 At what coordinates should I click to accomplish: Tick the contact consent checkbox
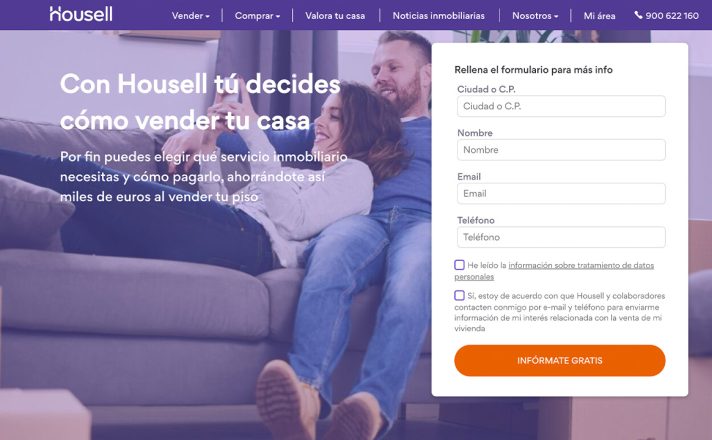pyautogui.click(x=459, y=295)
